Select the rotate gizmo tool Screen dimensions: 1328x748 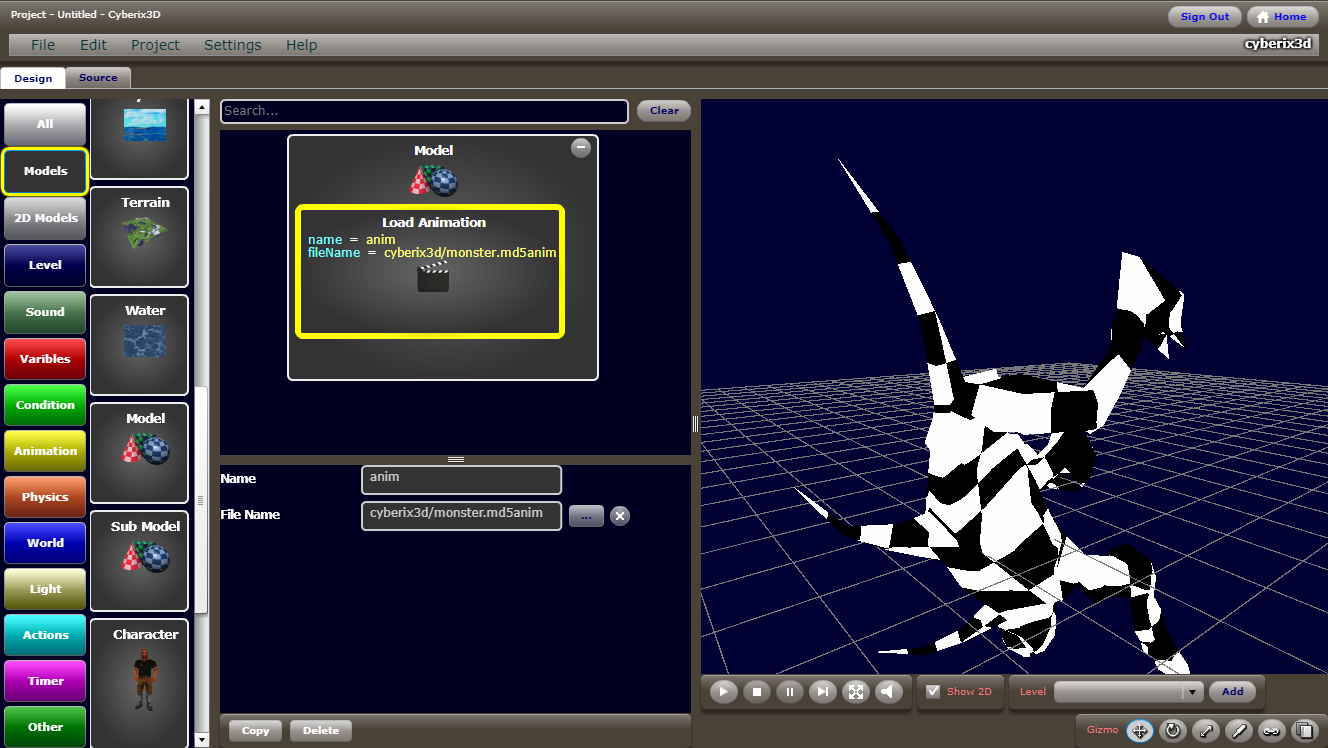click(1173, 730)
